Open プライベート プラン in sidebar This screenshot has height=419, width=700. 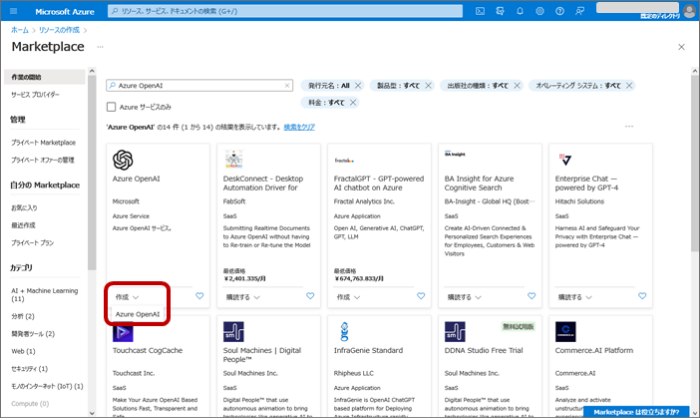(x=32, y=242)
